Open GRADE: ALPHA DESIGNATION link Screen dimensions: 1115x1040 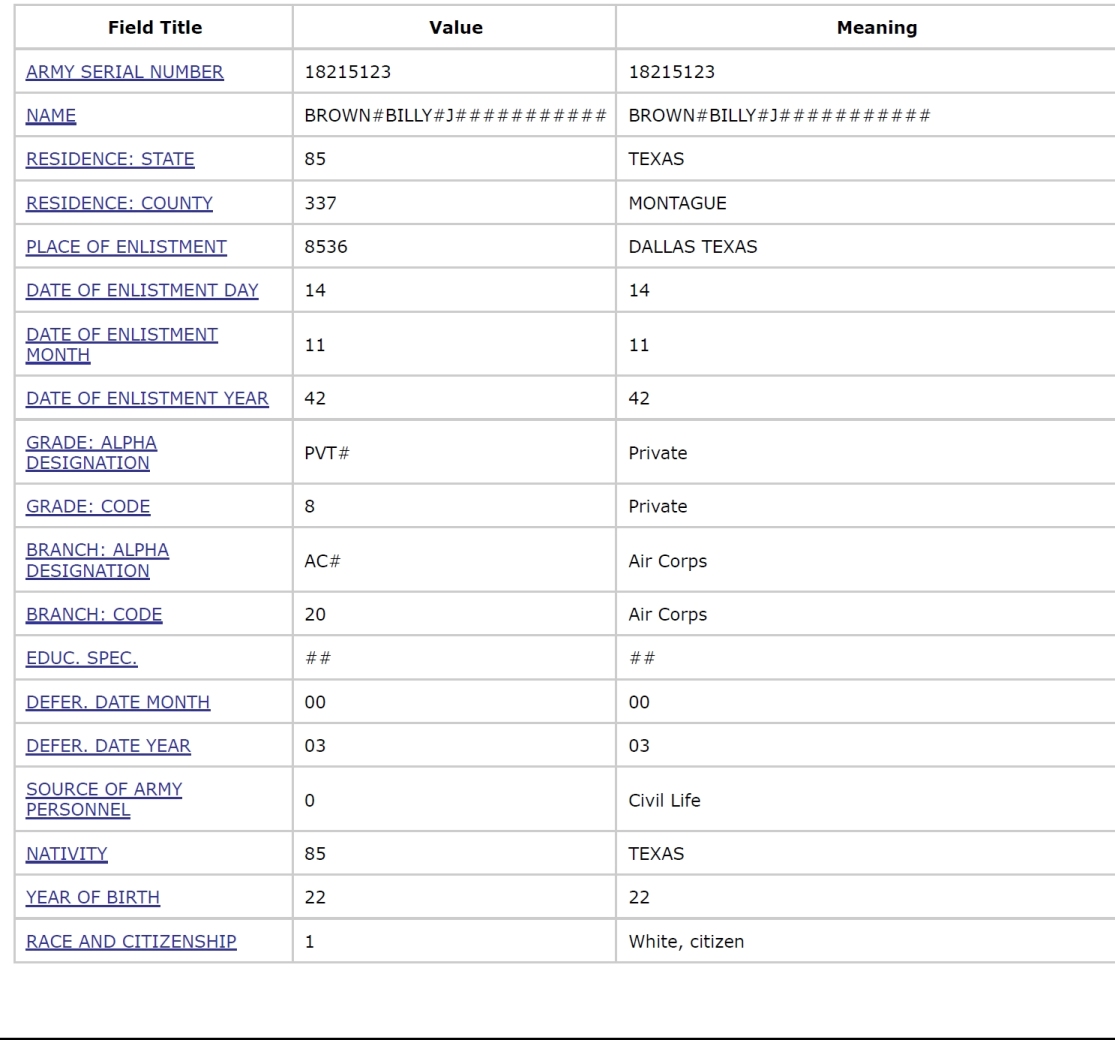91,452
